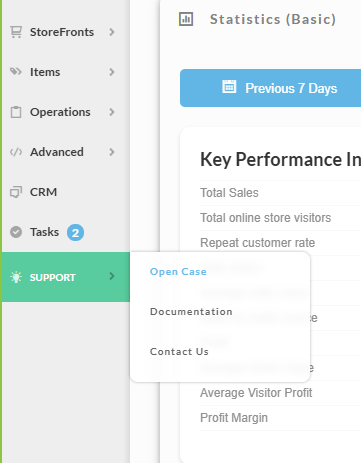Expand the Operations submenu chevron
This screenshot has height=463, width=361.
[112, 112]
